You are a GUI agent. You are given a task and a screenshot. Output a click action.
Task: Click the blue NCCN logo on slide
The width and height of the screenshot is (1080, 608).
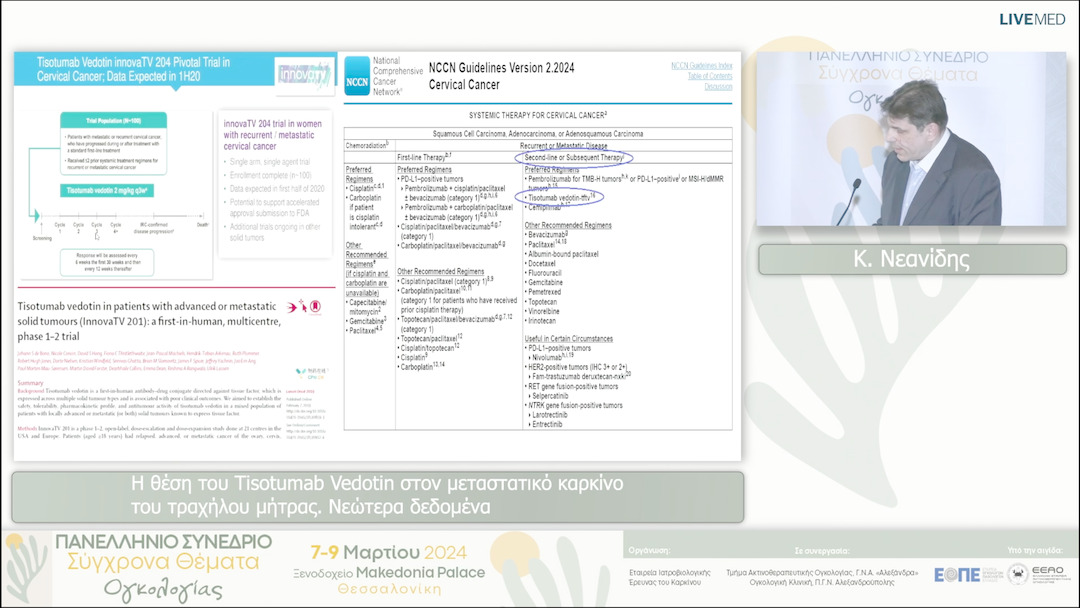coord(357,76)
